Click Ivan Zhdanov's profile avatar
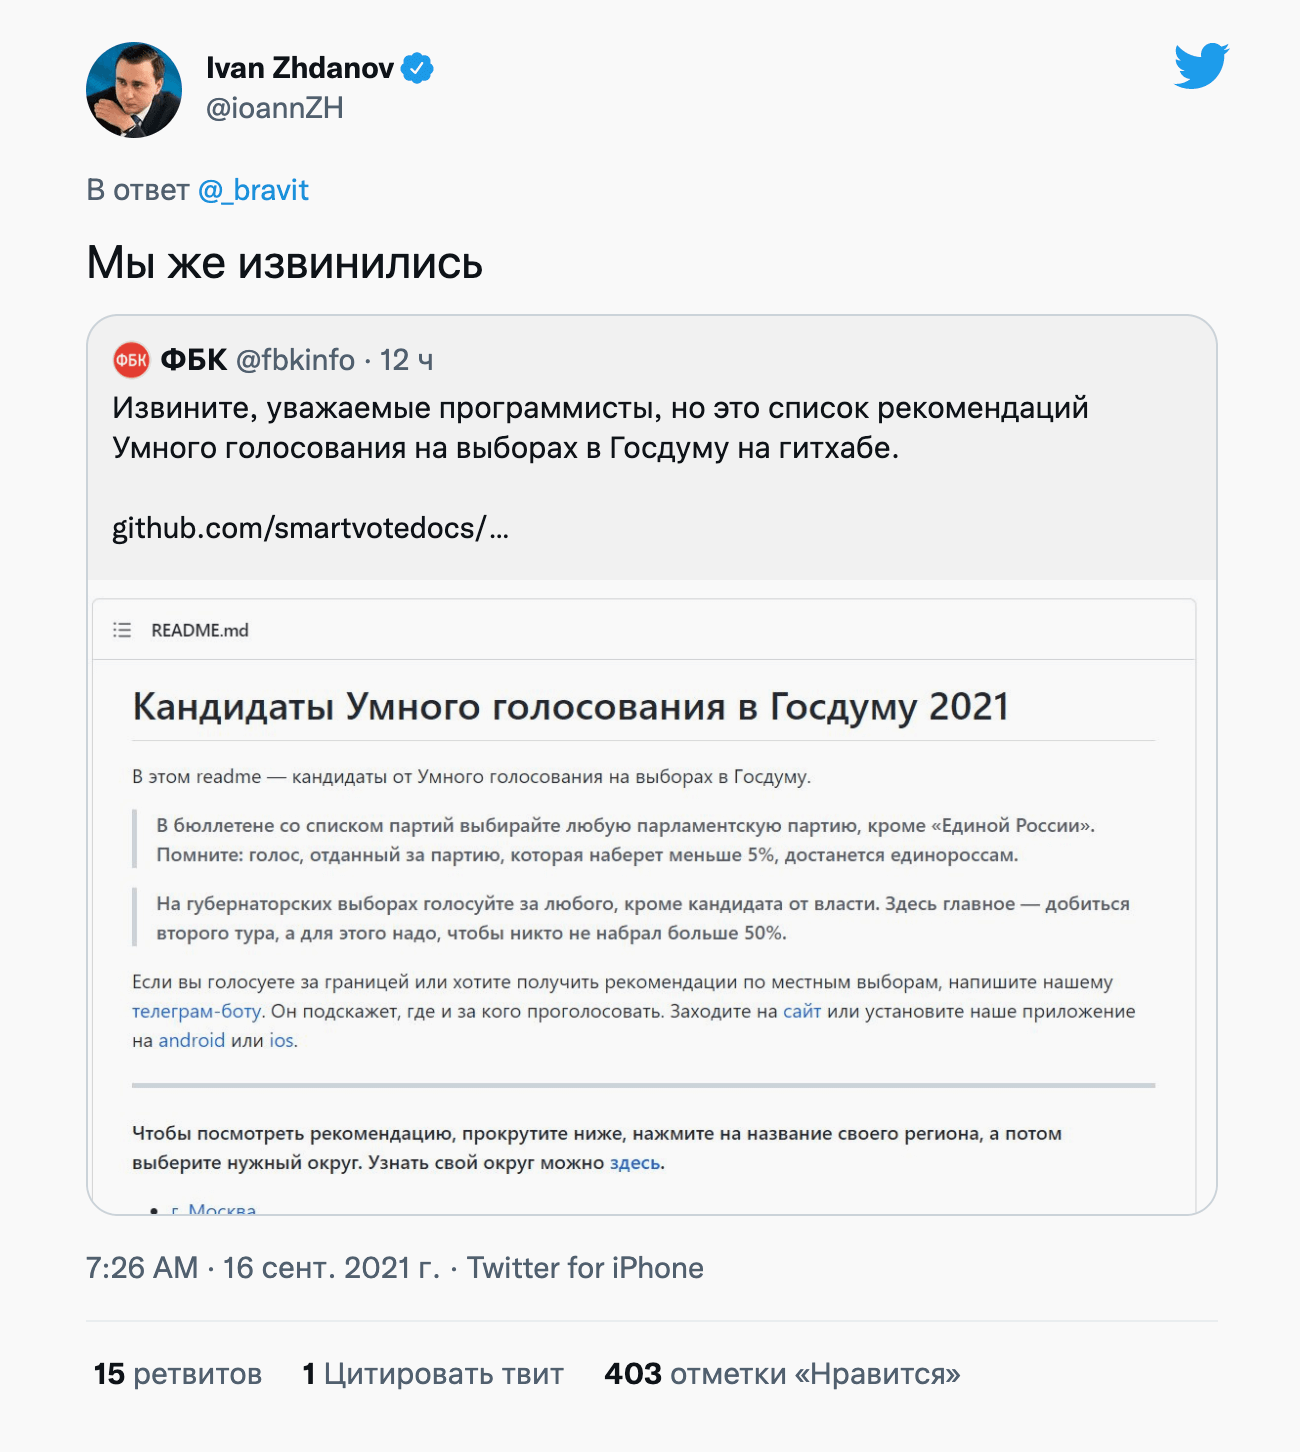Viewport: 1300px width, 1452px height. (134, 90)
